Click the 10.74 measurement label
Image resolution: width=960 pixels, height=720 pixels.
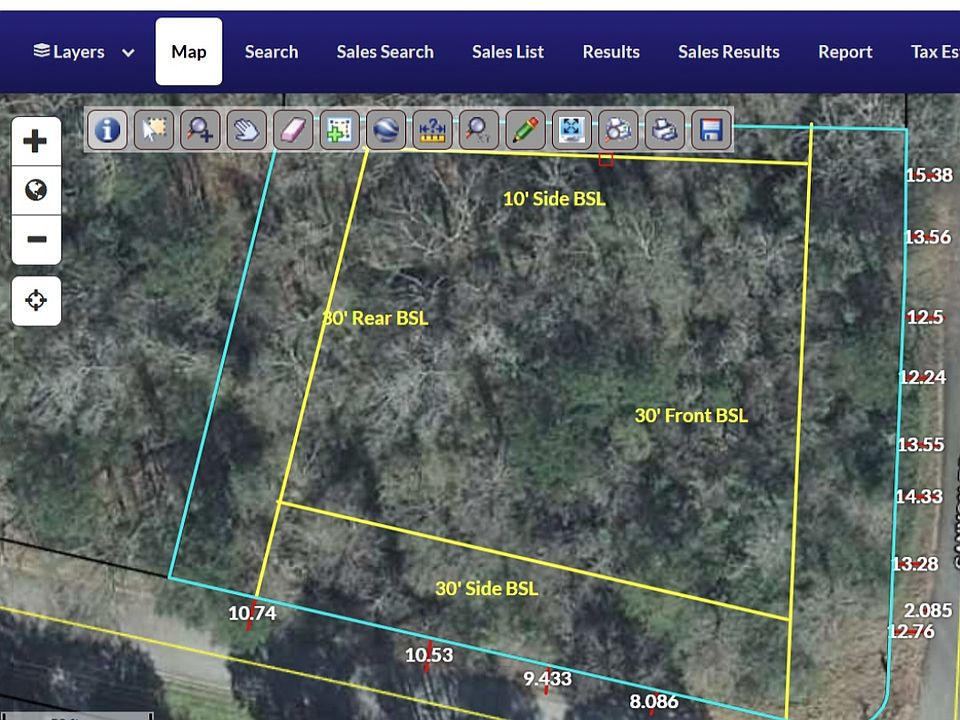(x=252, y=613)
